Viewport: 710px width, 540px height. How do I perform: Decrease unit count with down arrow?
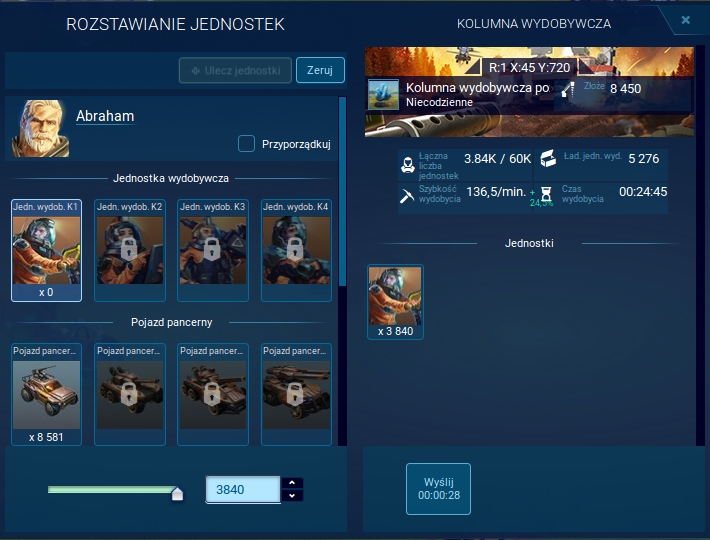coord(292,496)
